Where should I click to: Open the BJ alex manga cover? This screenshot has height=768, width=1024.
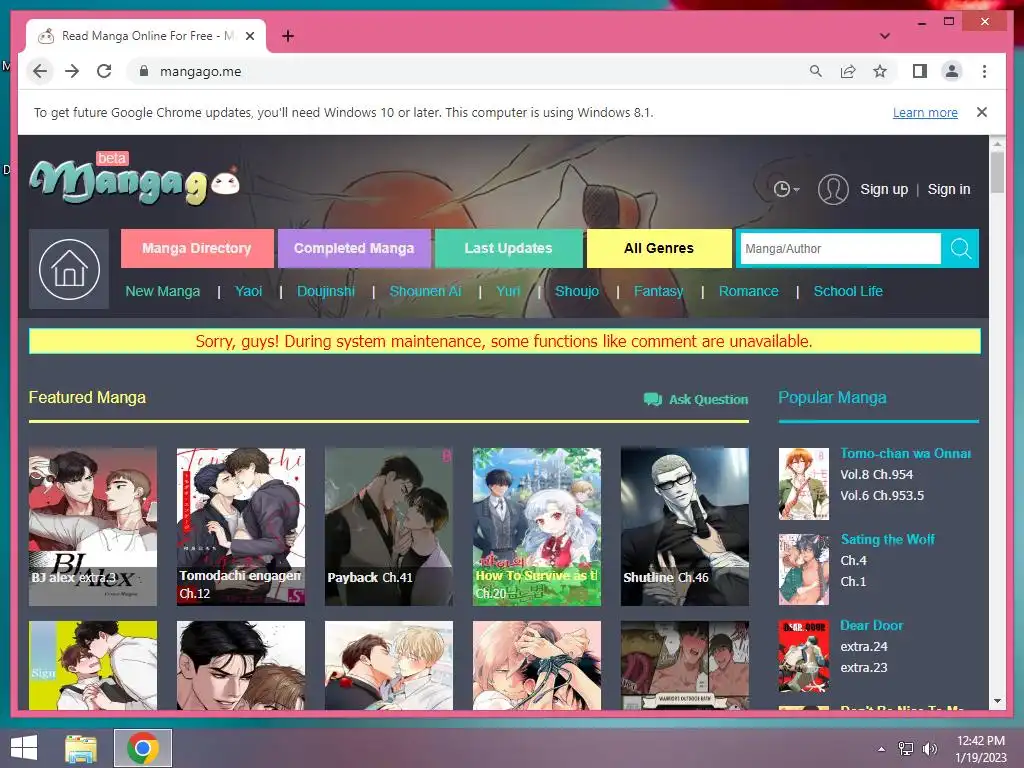pos(93,526)
